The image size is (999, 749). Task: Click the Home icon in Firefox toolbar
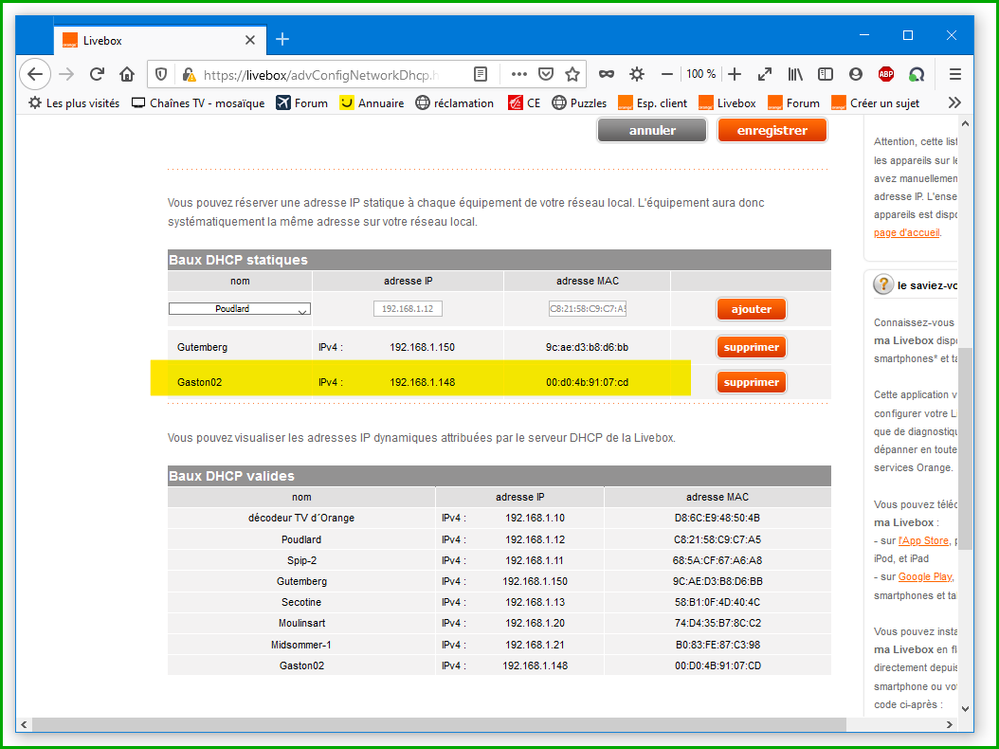click(127, 74)
